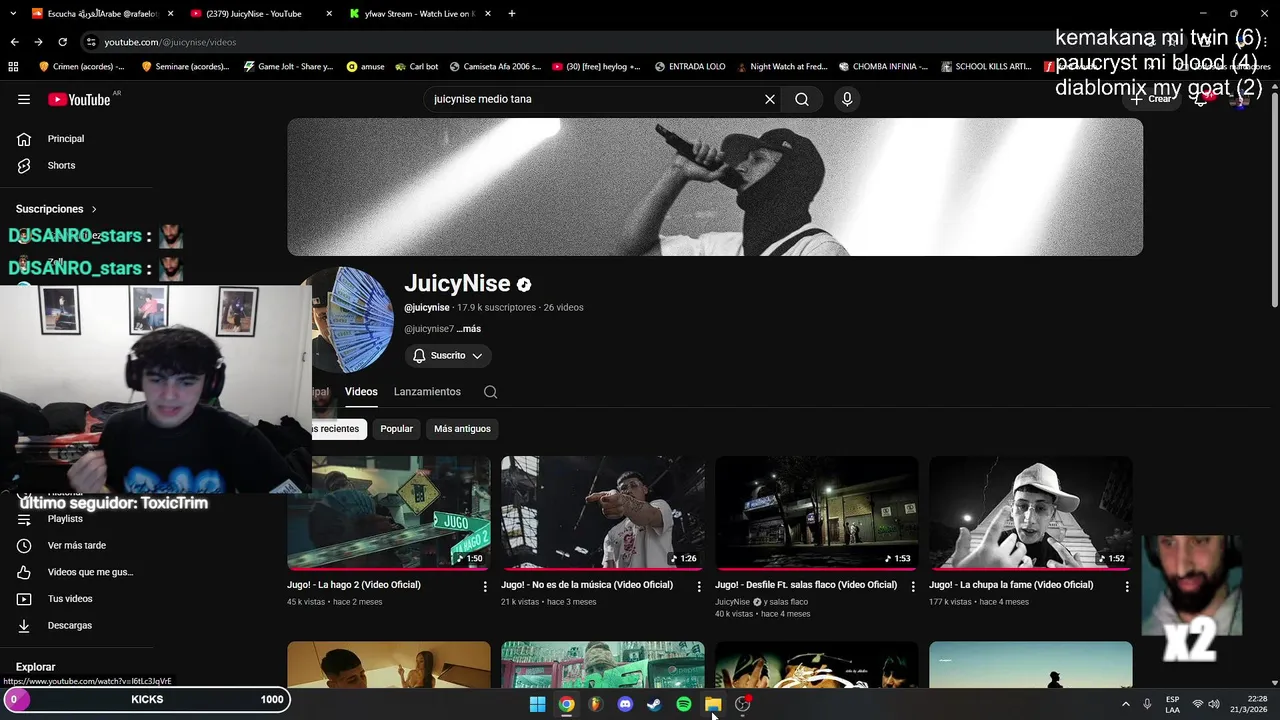
Task: Open the ENTRADA LOLO bookmark
Action: 690,67
